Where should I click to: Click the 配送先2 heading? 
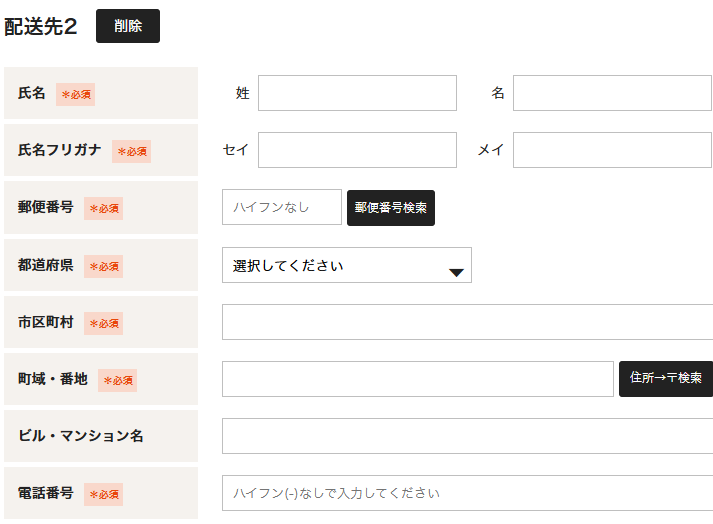tap(40, 26)
